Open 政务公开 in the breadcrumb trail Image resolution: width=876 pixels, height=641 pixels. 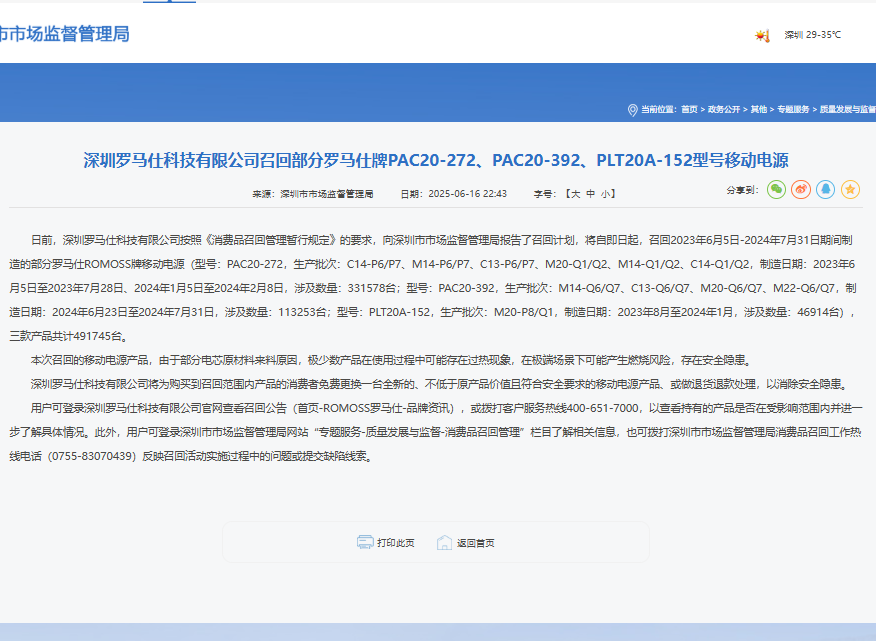[x=723, y=110]
